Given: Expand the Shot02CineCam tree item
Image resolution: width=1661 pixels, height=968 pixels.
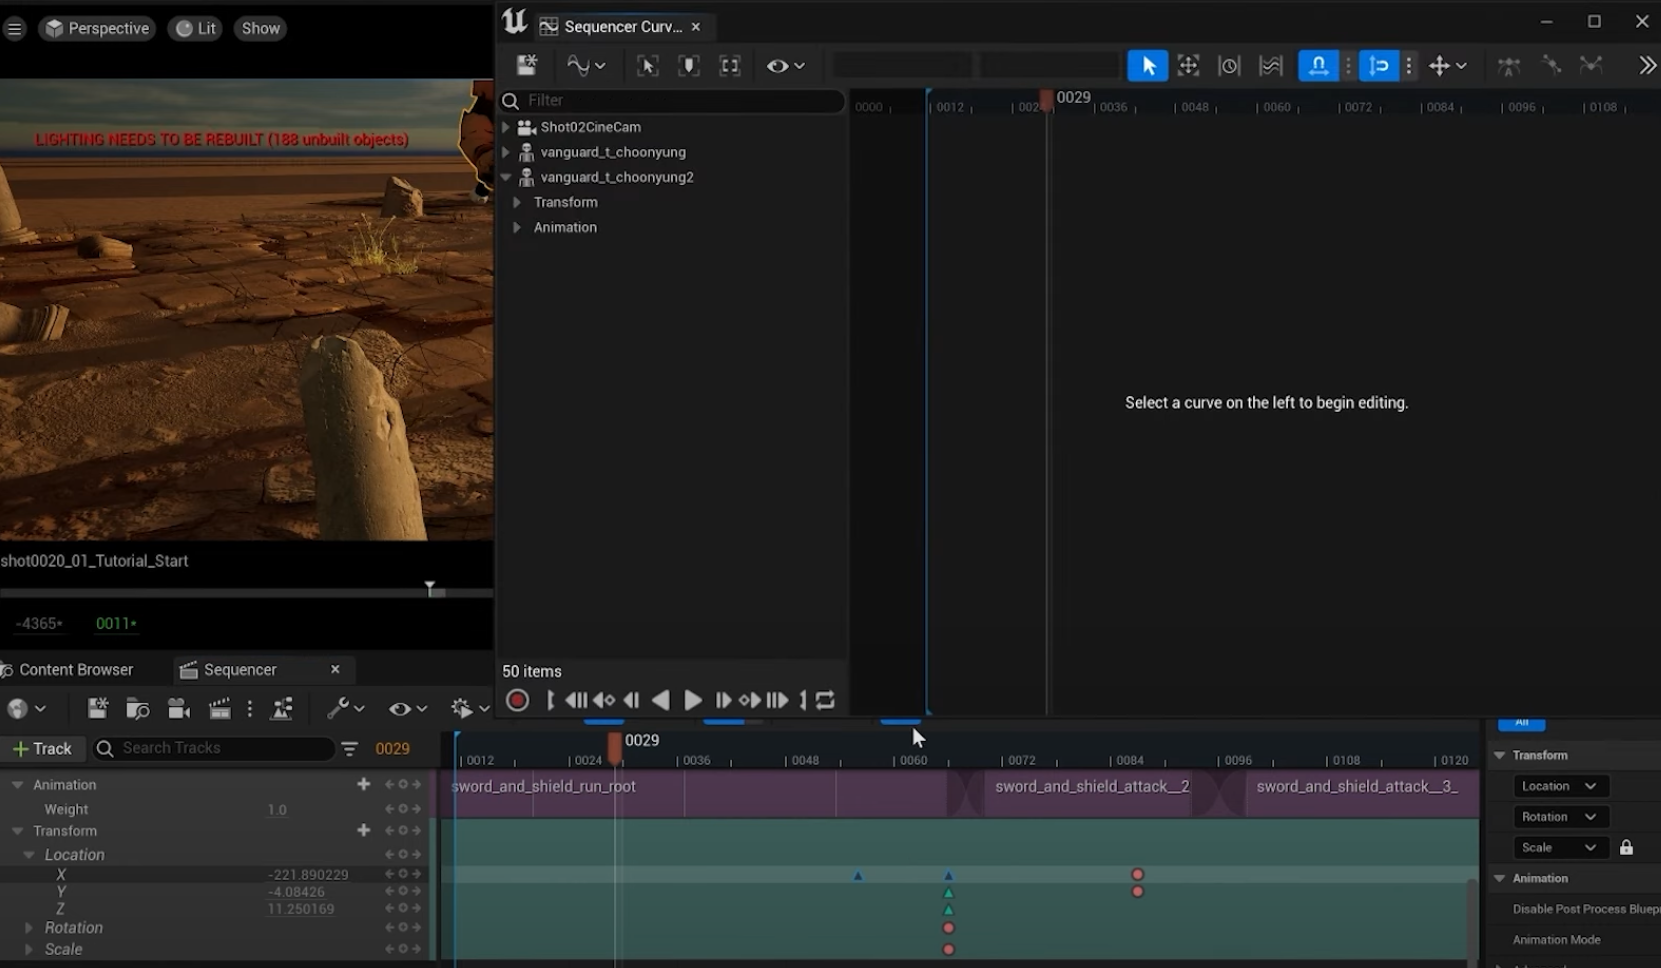Looking at the screenshot, I should point(506,127).
